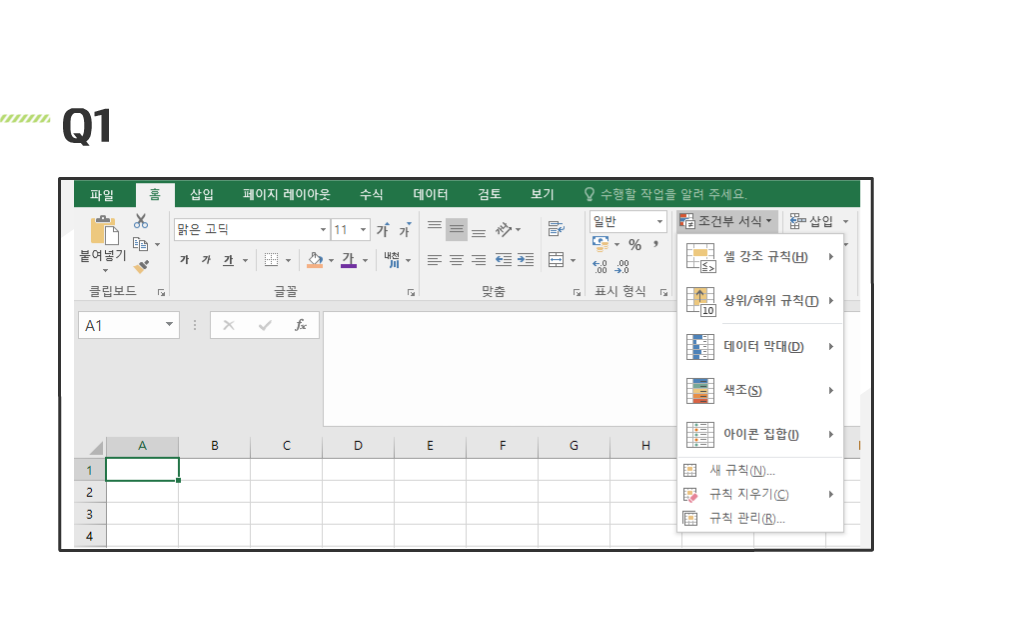1024x640 pixels.
Task: Switch to the 페이지 레이아웃 tab
Action: point(287,195)
